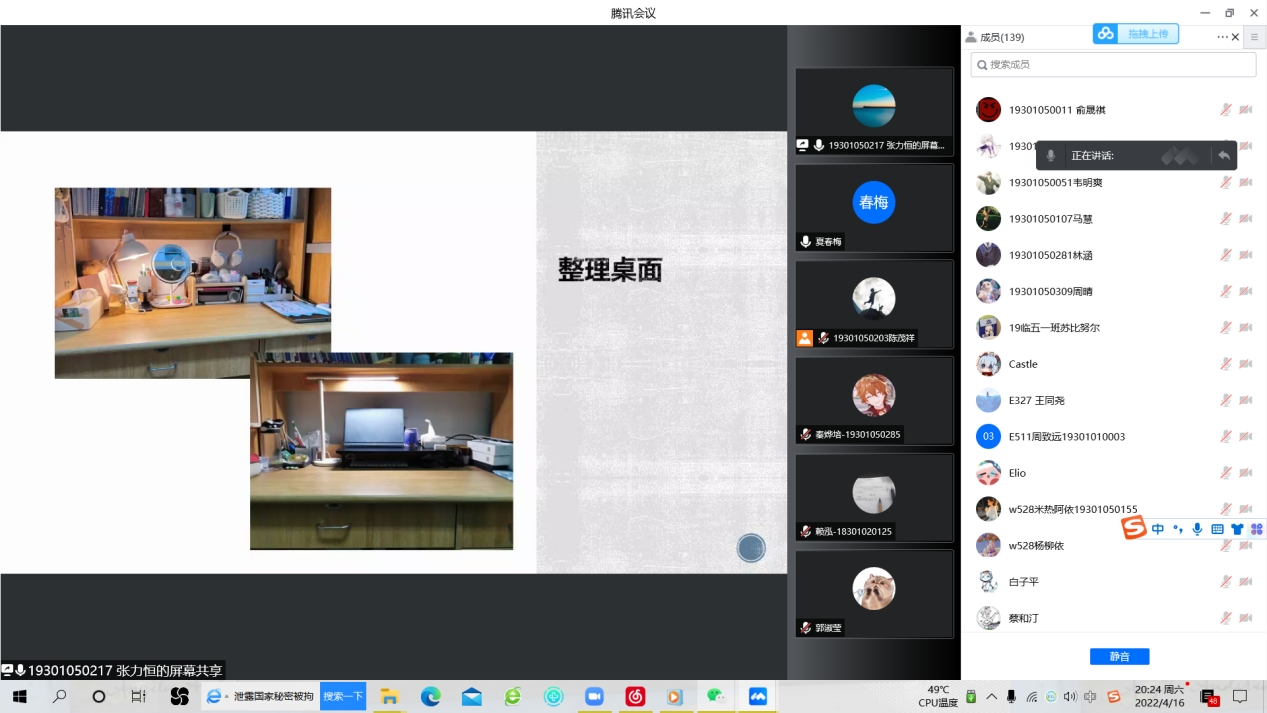Open the hamburger menu beside the members panel
The height and width of the screenshot is (713, 1267).
point(1255,37)
